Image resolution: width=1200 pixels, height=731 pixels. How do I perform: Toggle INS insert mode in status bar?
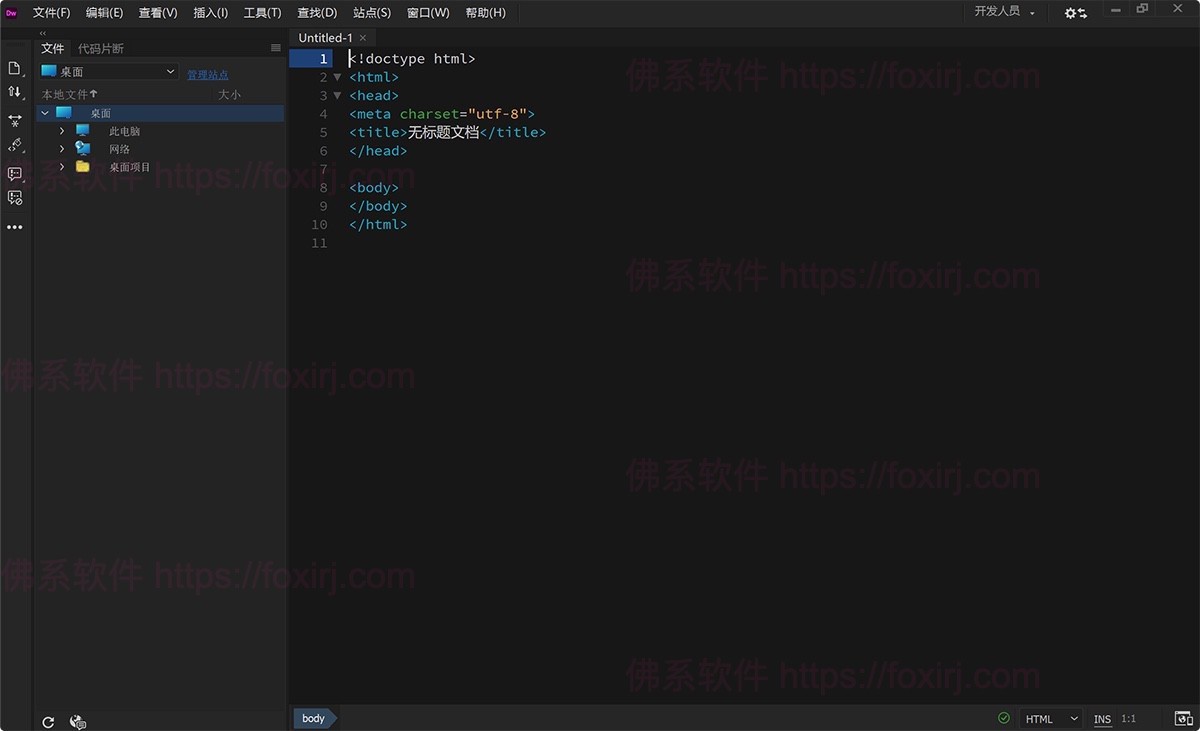(x=1102, y=718)
